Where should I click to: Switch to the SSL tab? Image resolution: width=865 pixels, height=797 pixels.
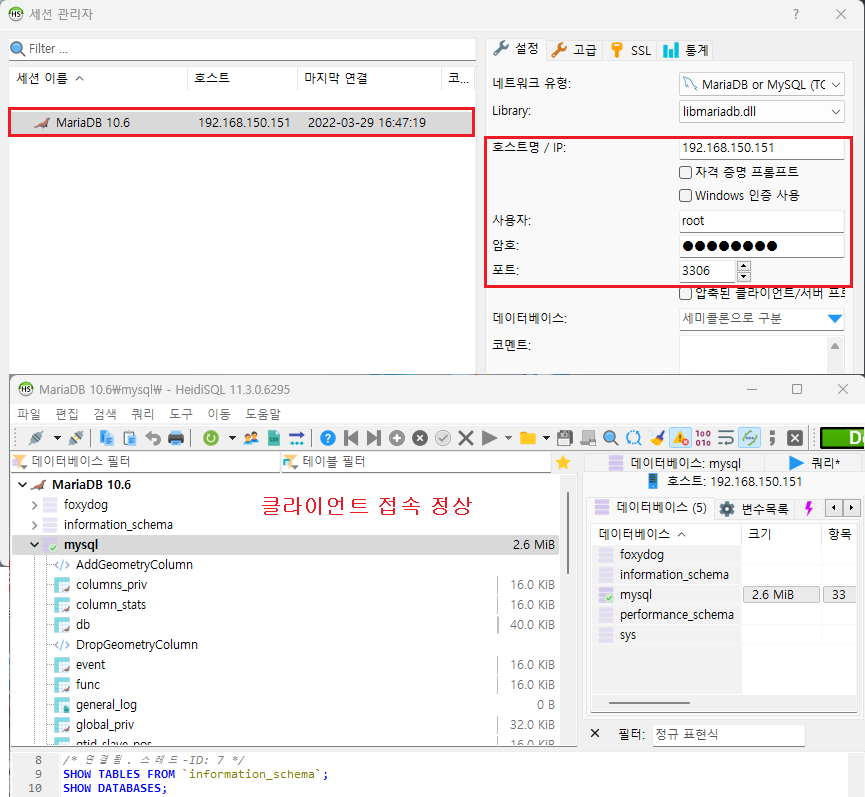tap(631, 50)
